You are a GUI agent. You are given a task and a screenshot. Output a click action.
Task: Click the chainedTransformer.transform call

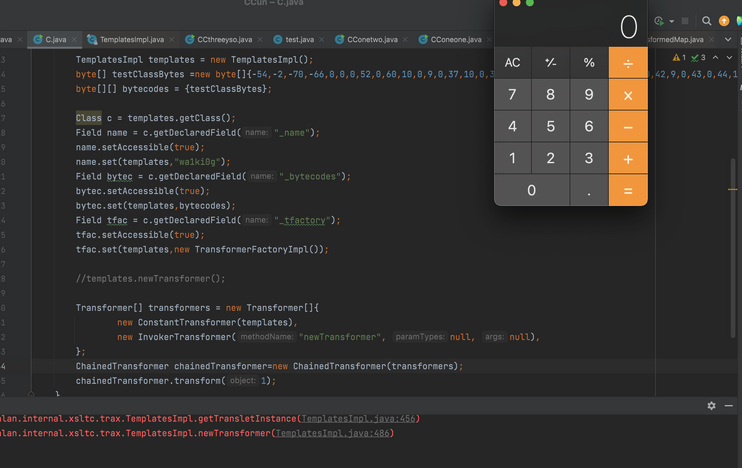[176, 381]
